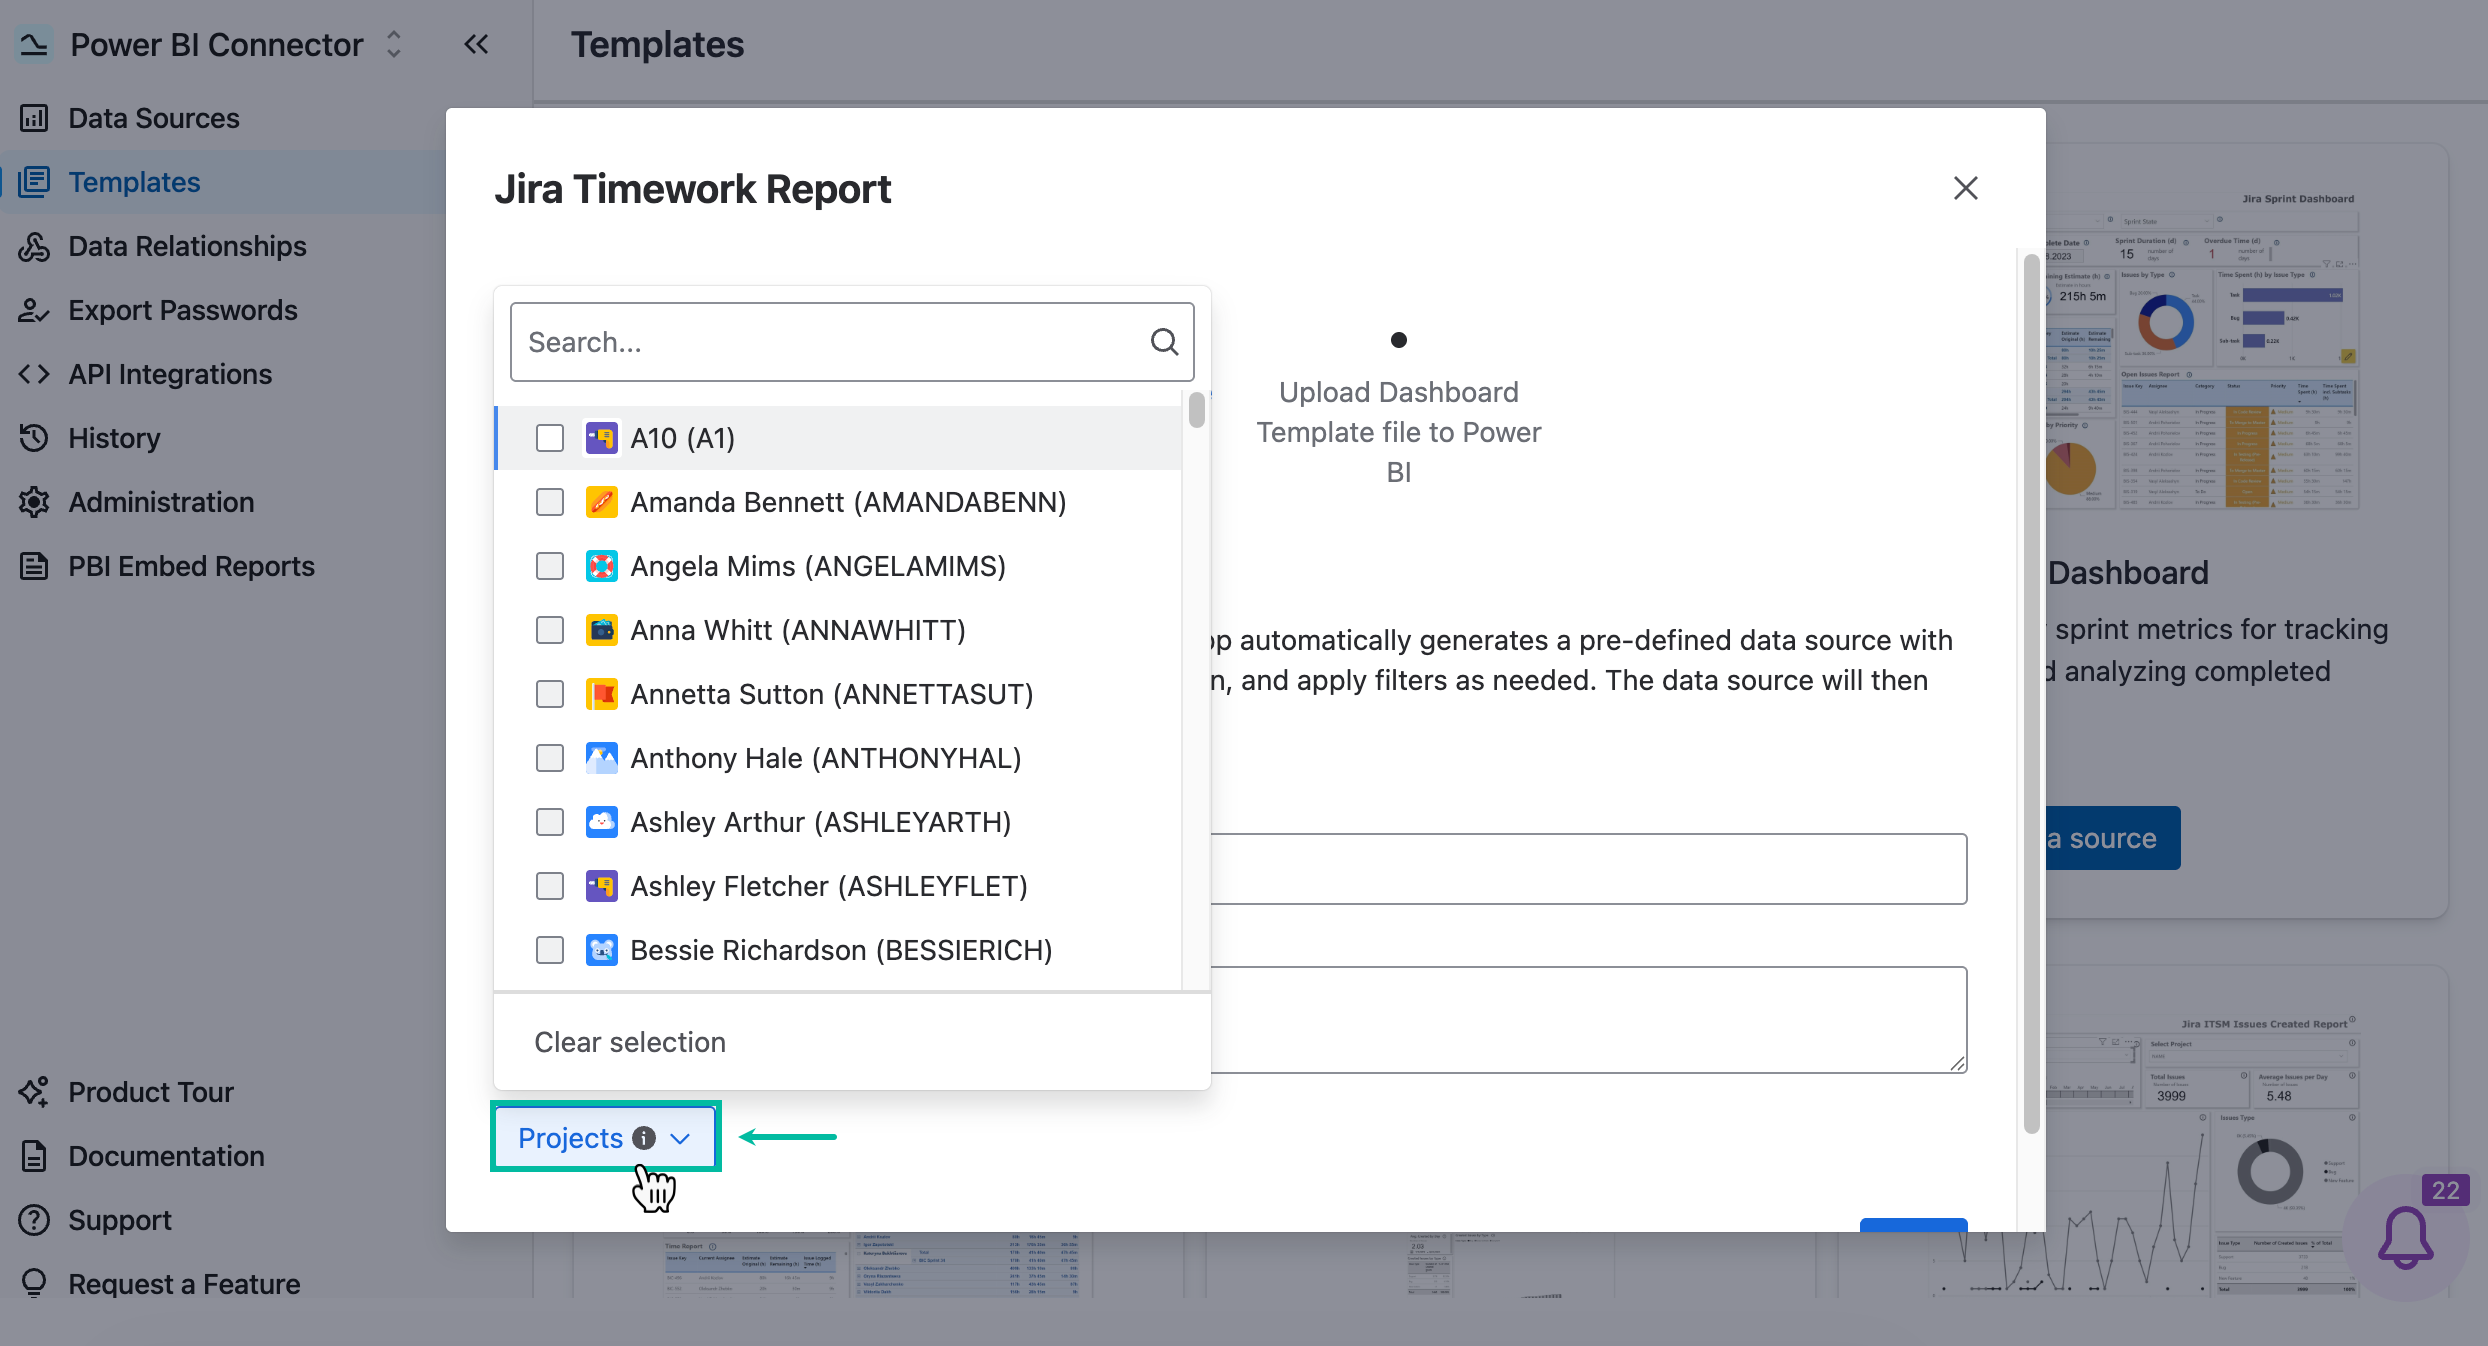The width and height of the screenshot is (2488, 1346).
Task: Click the History clock icon
Action: 34,438
